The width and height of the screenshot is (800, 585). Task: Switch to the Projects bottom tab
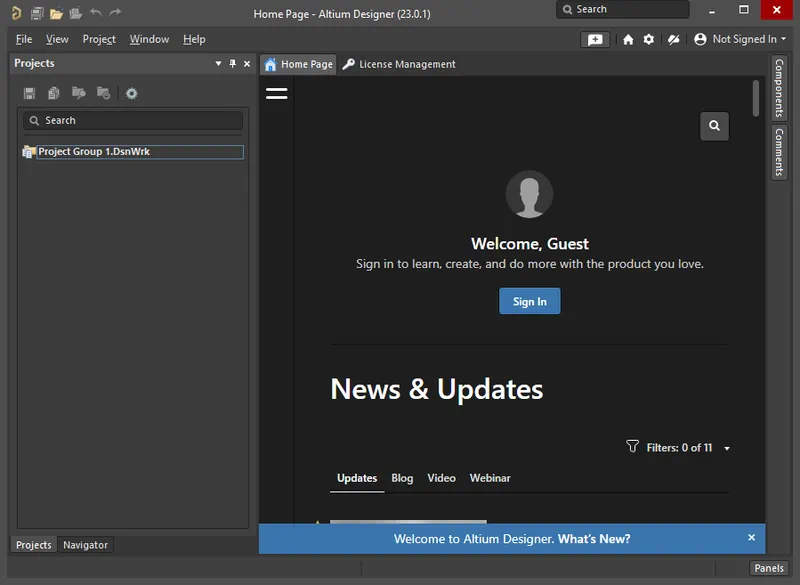pyautogui.click(x=34, y=545)
